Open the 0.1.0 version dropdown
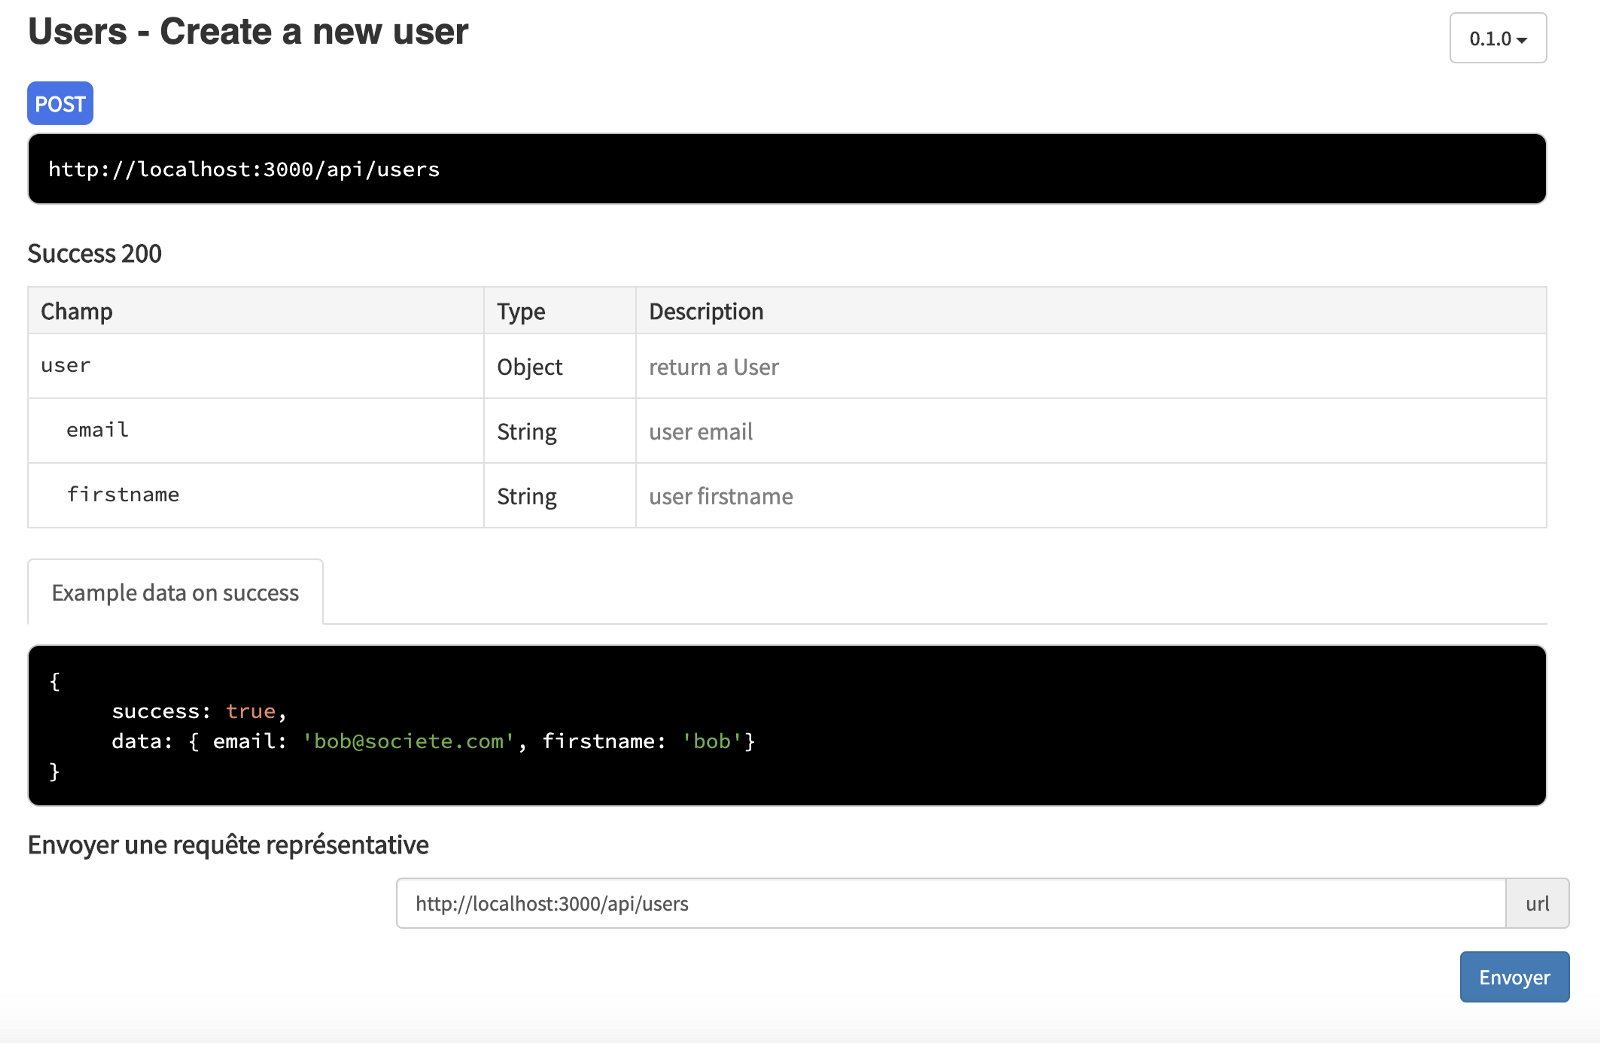Image resolution: width=1600 pixels, height=1043 pixels. (x=1497, y=38)
